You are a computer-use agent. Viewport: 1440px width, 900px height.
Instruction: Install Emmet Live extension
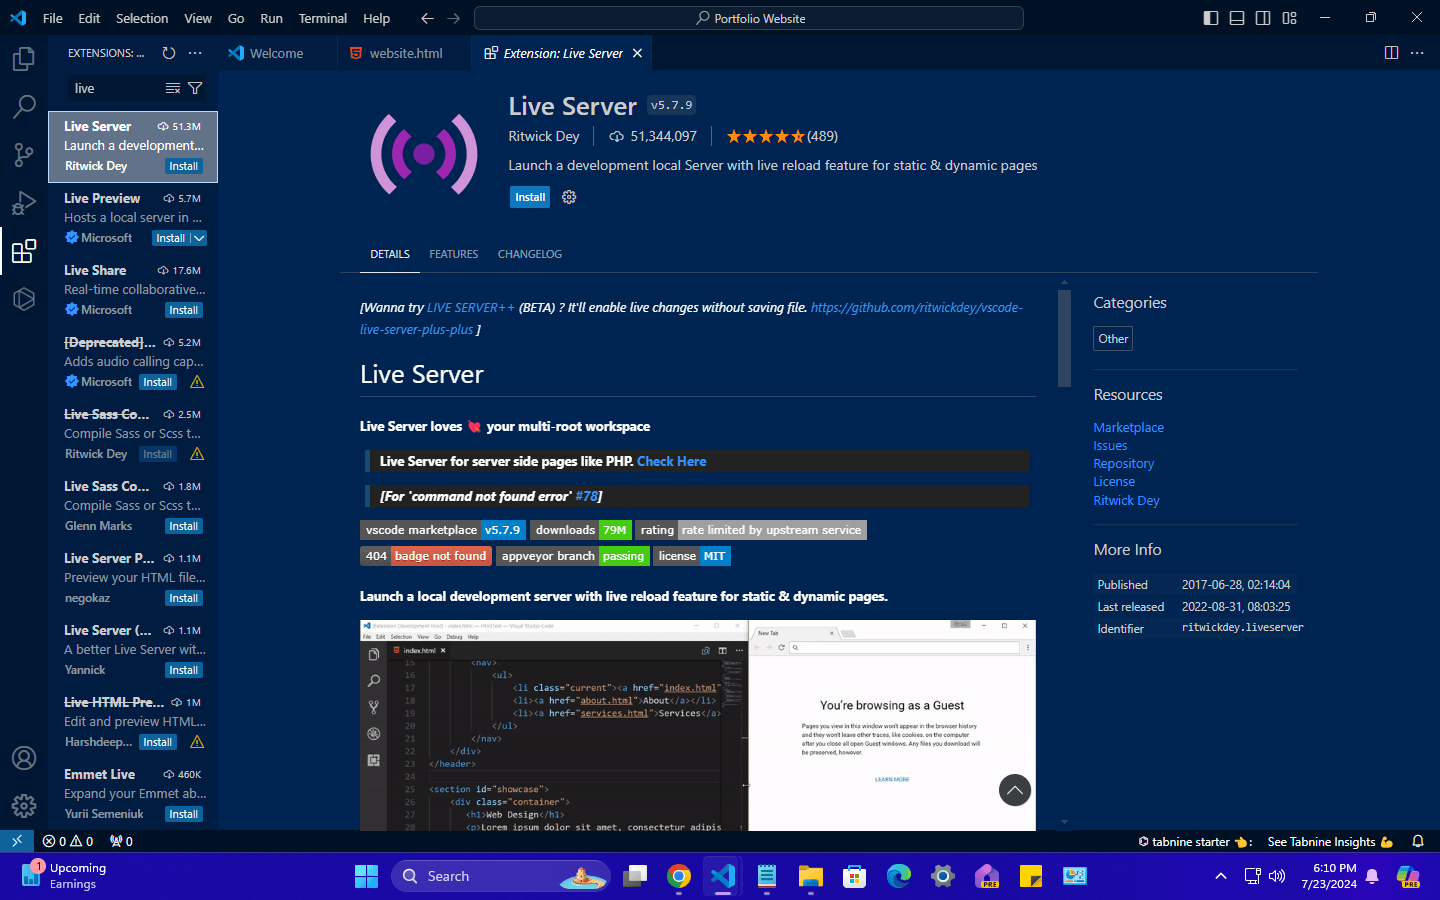(184, 814)
